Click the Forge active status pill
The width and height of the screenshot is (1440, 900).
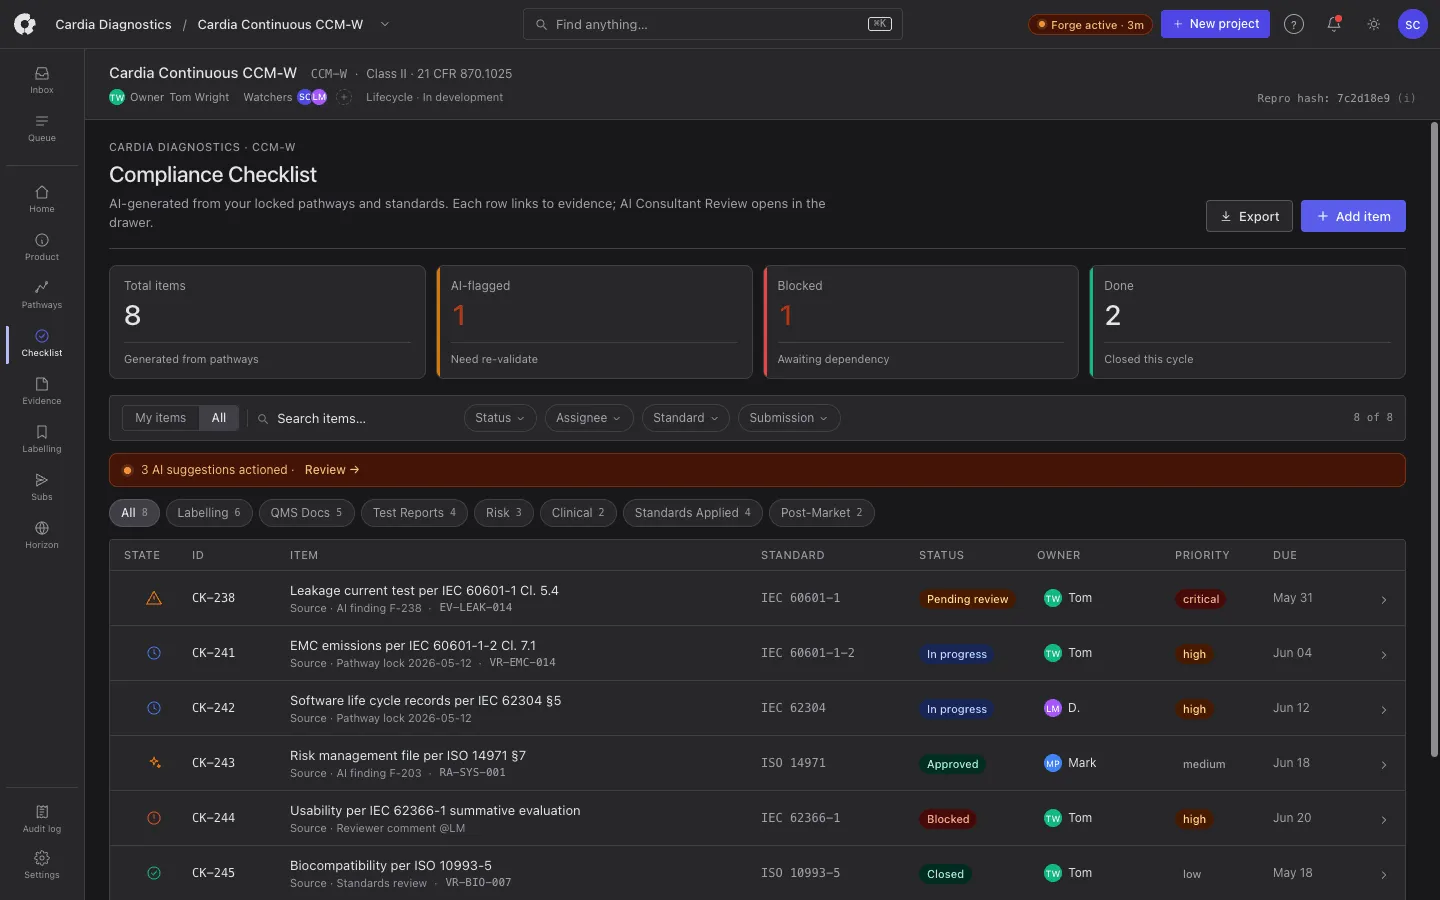pyautogui.click(x=1090, y=25)
